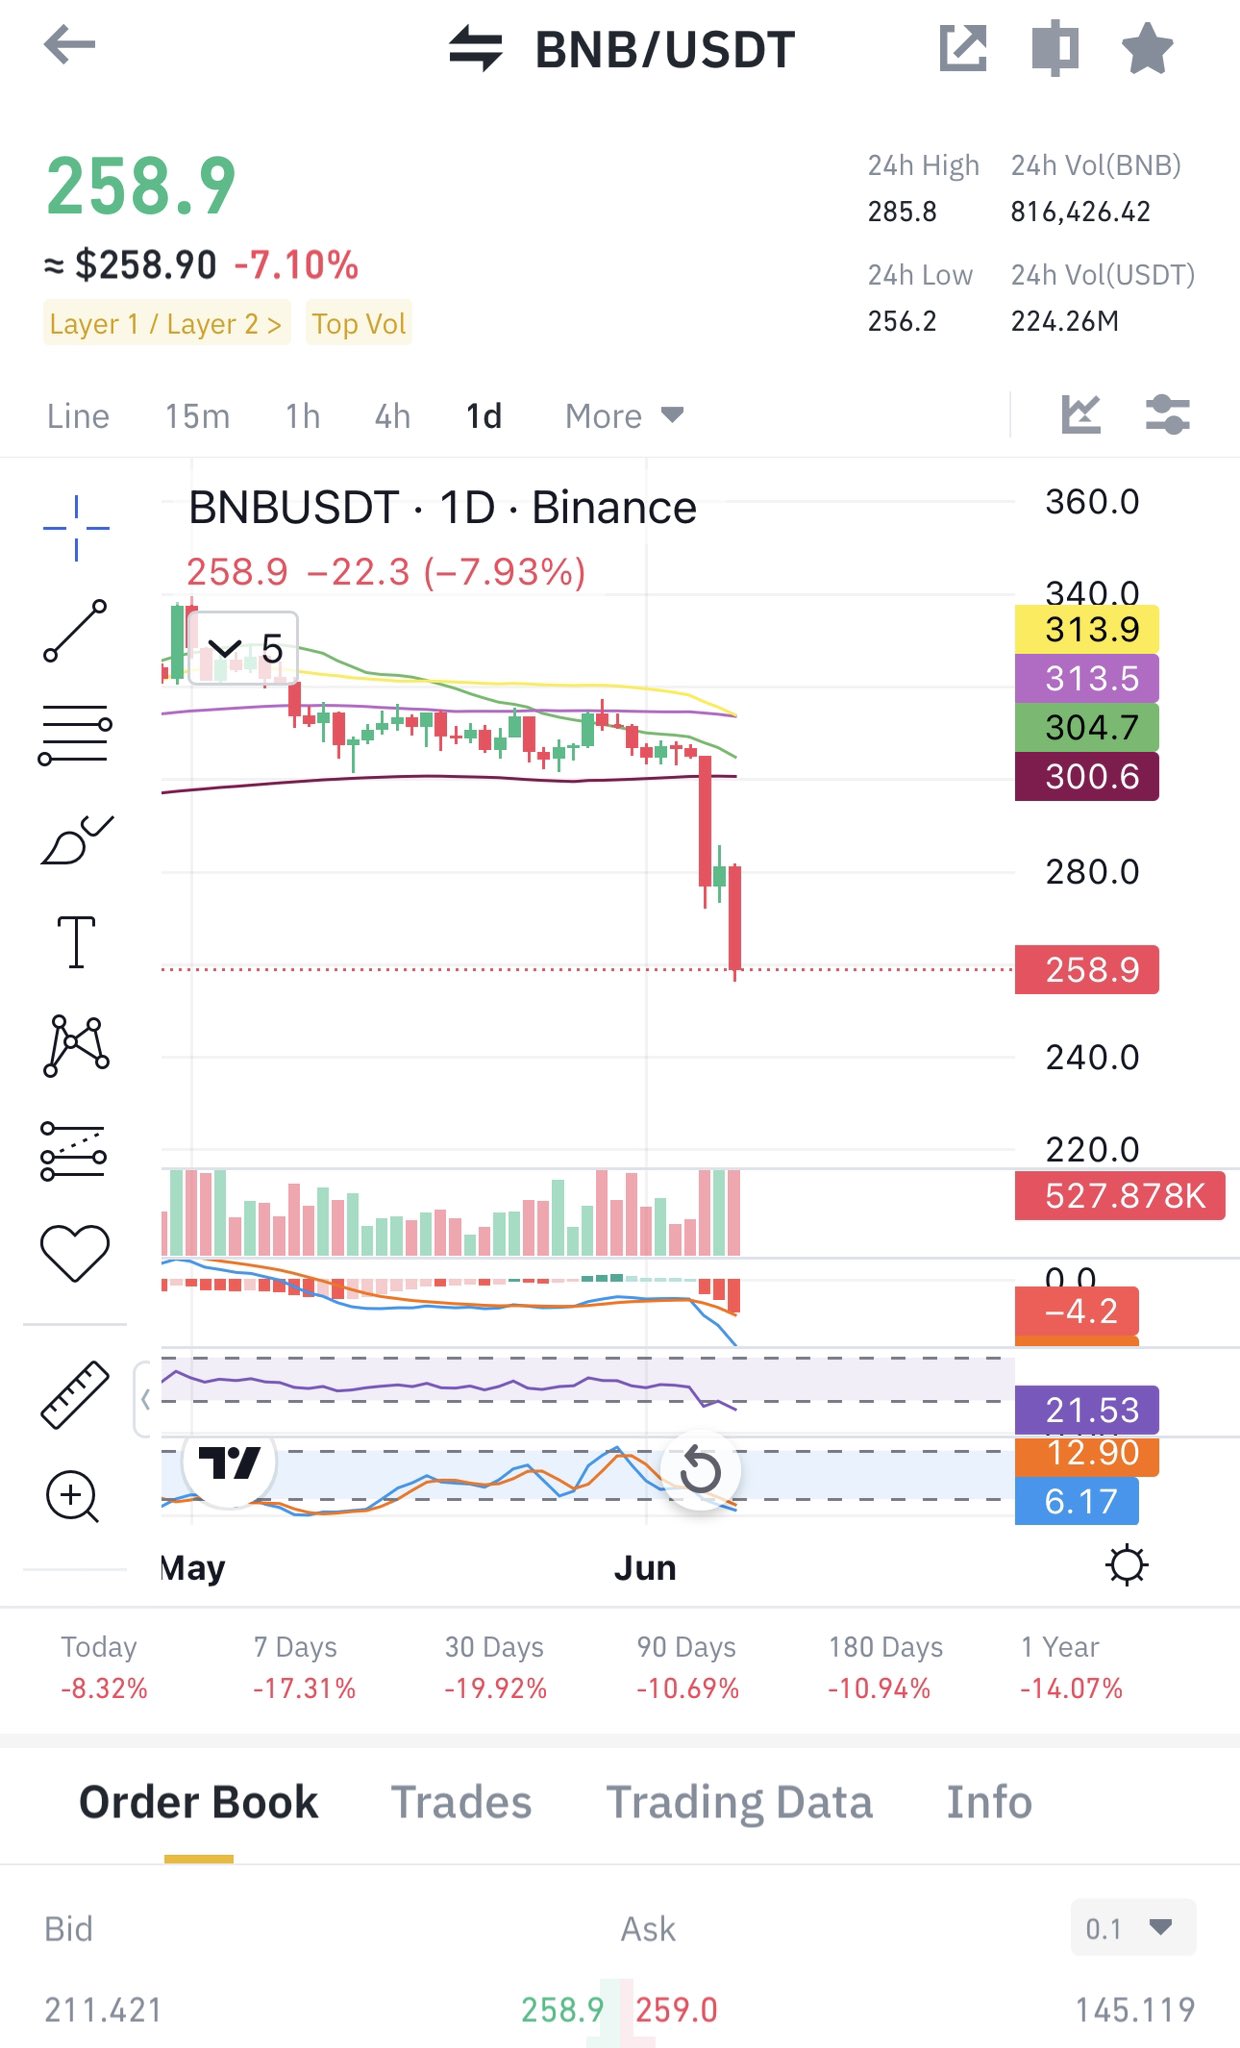Tap the 24h Vol(USDT) value 224.26M
Image resolution: width=1240 pixels, height=2048 pixels.
pyautogui.click(x=1064, y=321)
